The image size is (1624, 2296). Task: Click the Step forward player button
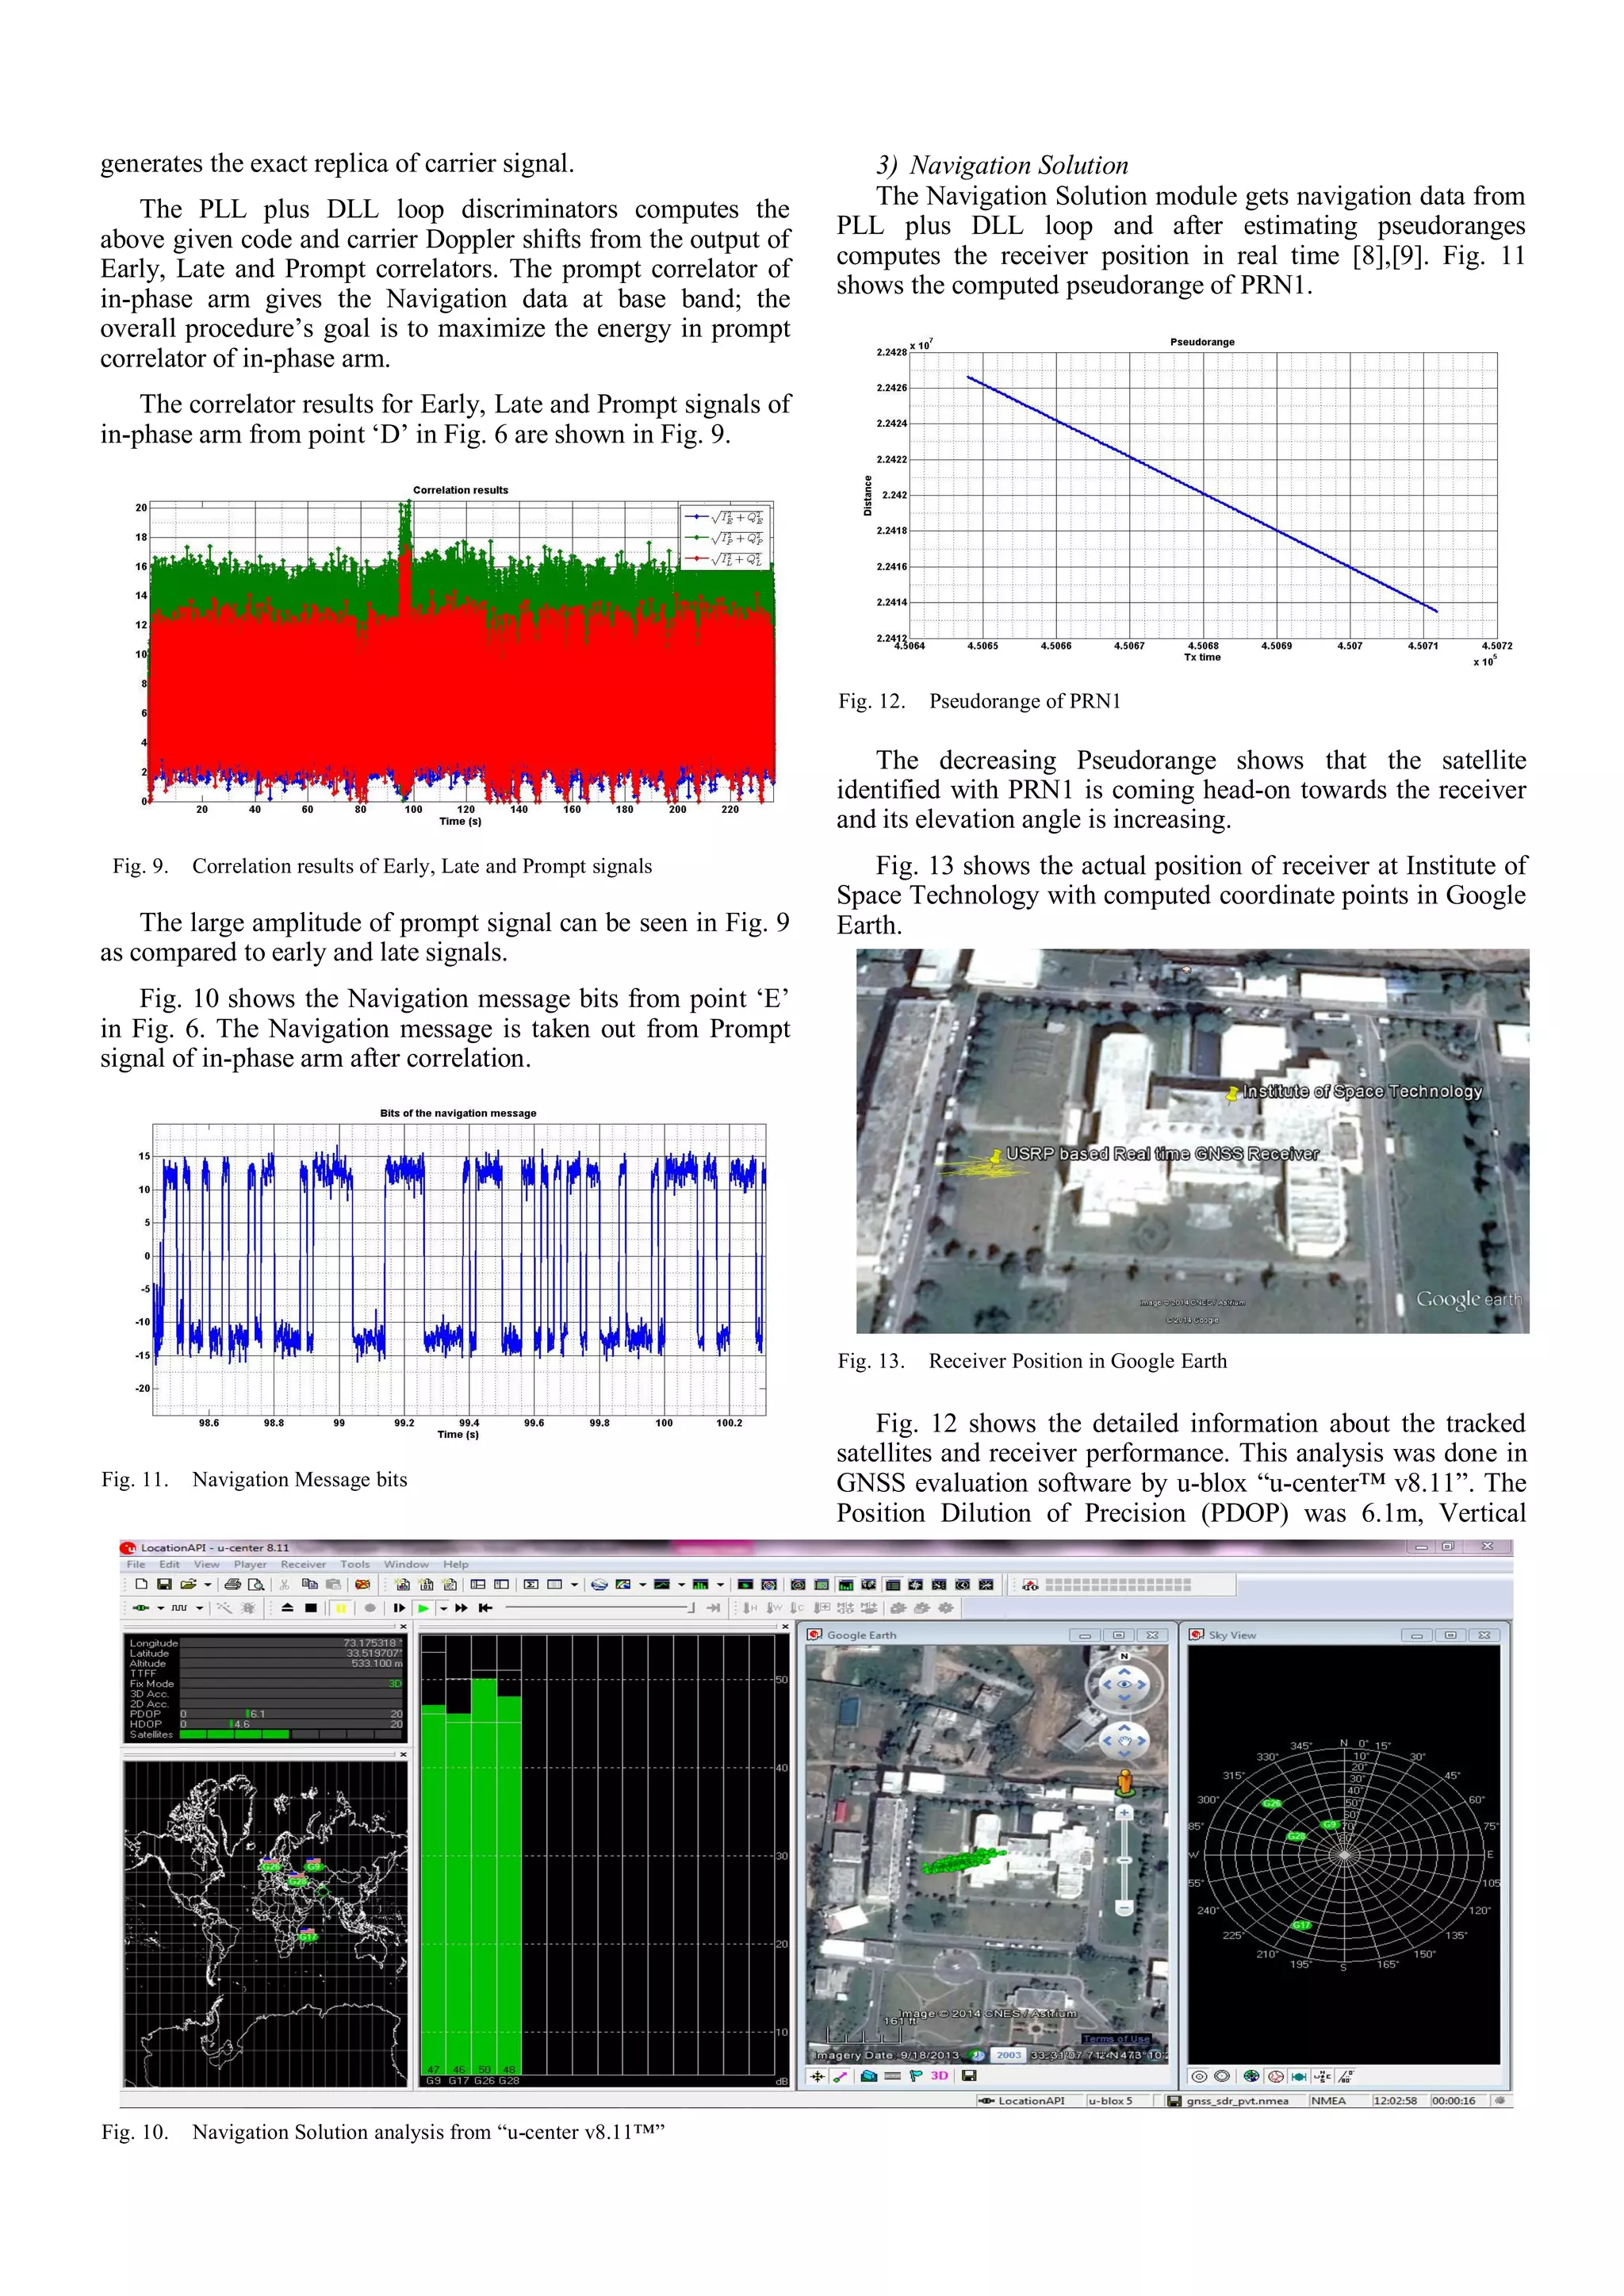point(400,1608)
